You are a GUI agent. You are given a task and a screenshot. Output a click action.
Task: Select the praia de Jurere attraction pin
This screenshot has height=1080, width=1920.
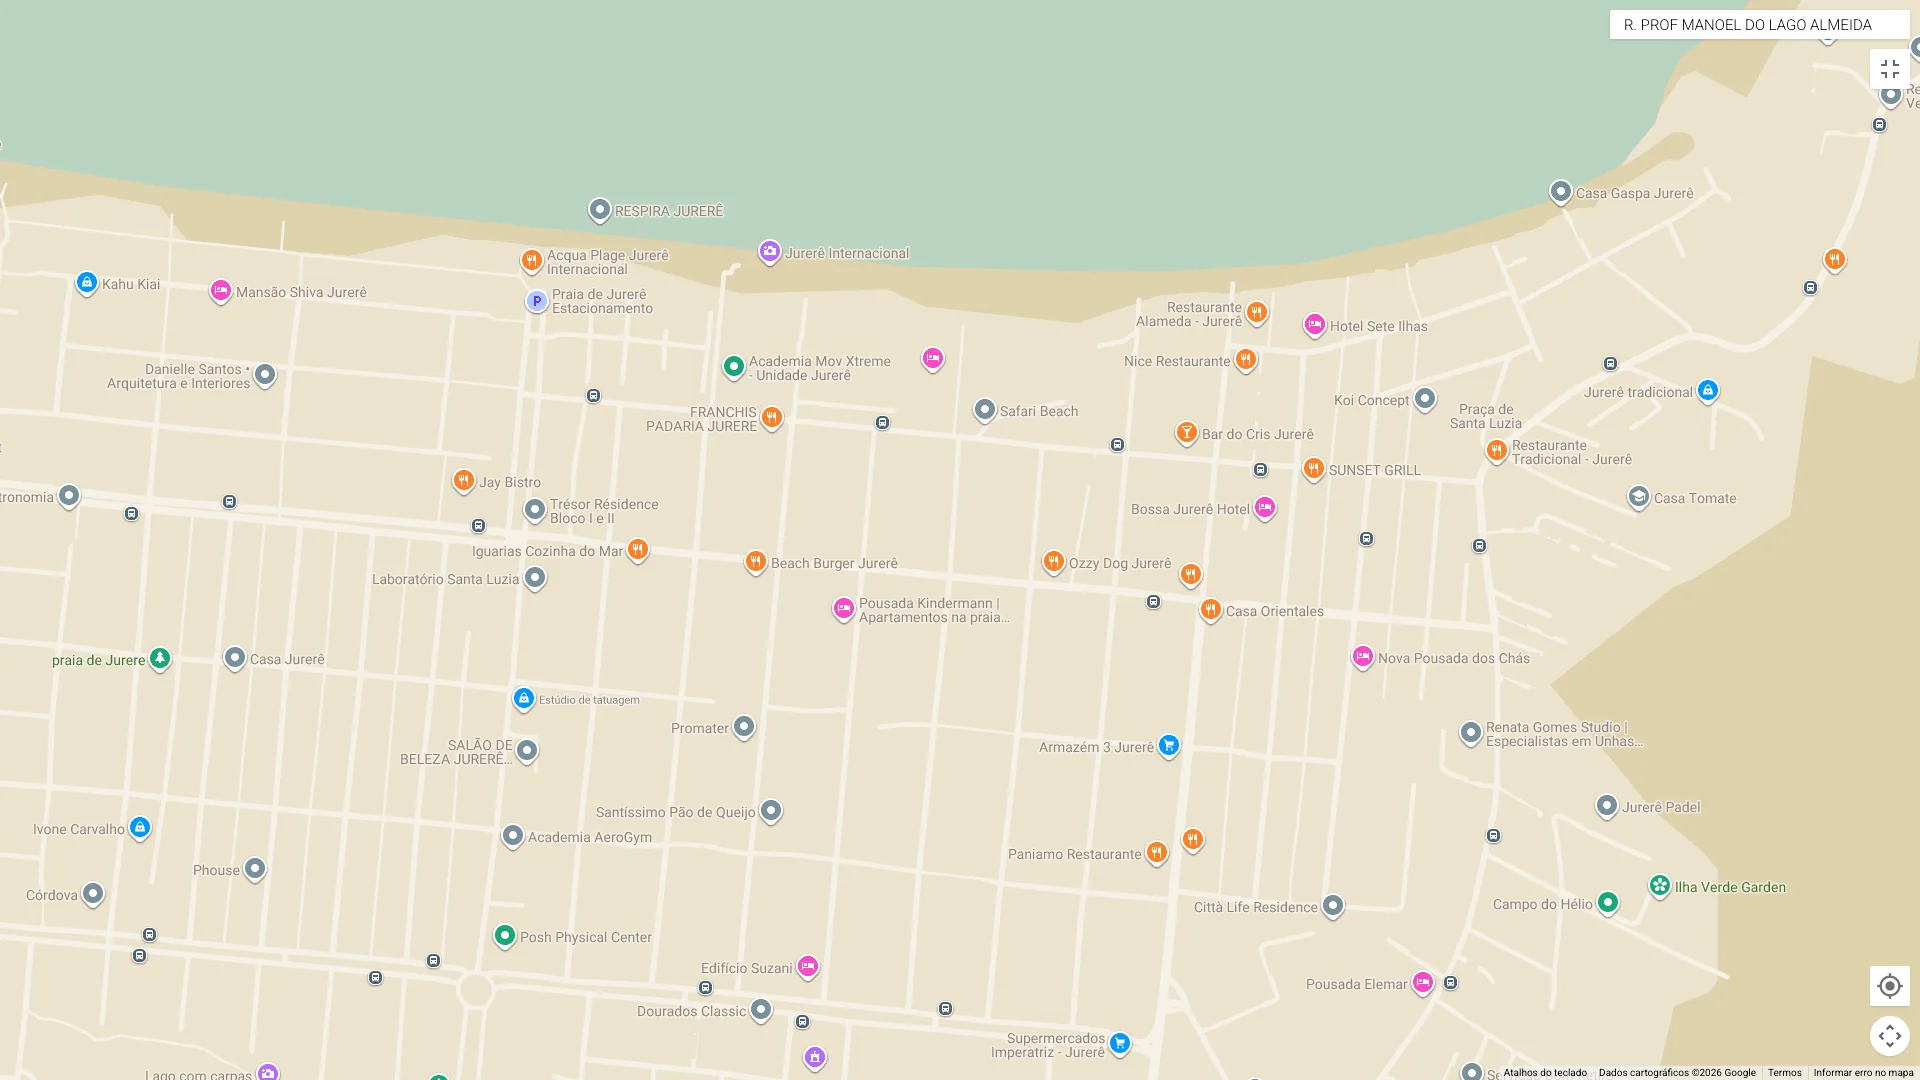(160, 658)
